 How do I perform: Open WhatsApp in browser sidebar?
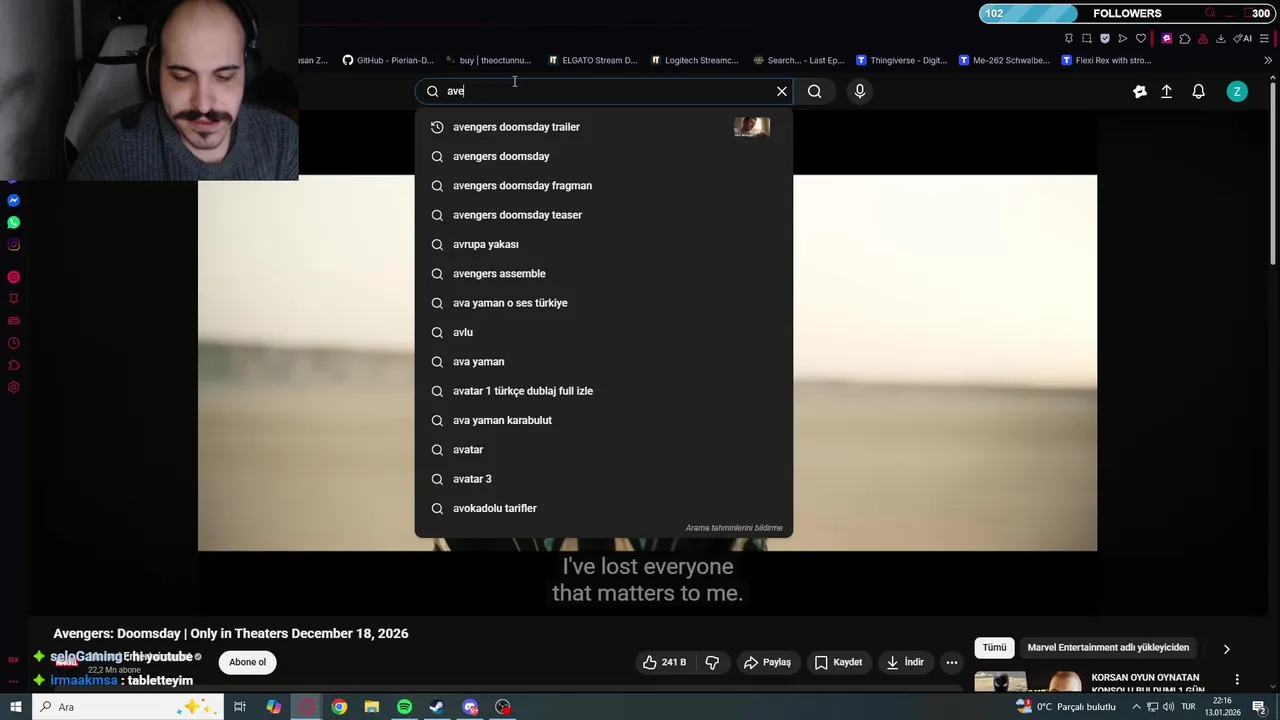tap(13, 223)
